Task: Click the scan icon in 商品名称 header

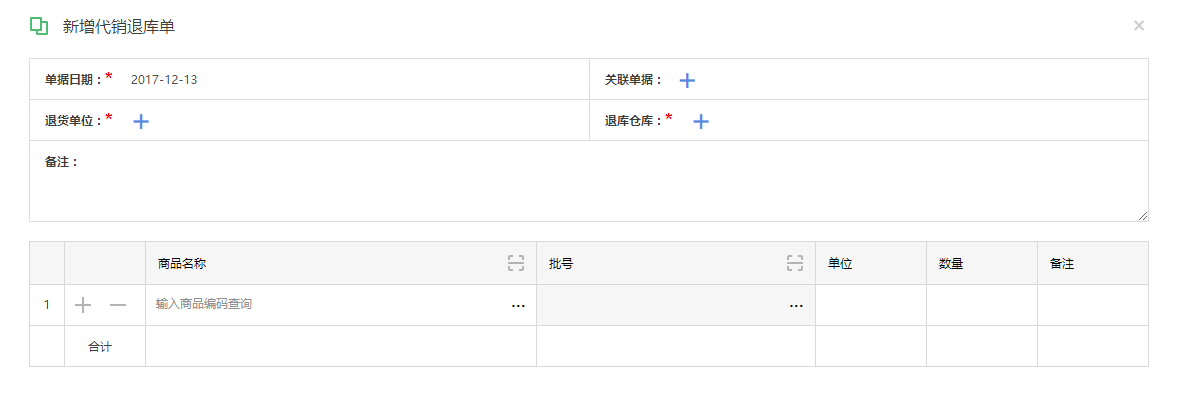Action: 516,263
